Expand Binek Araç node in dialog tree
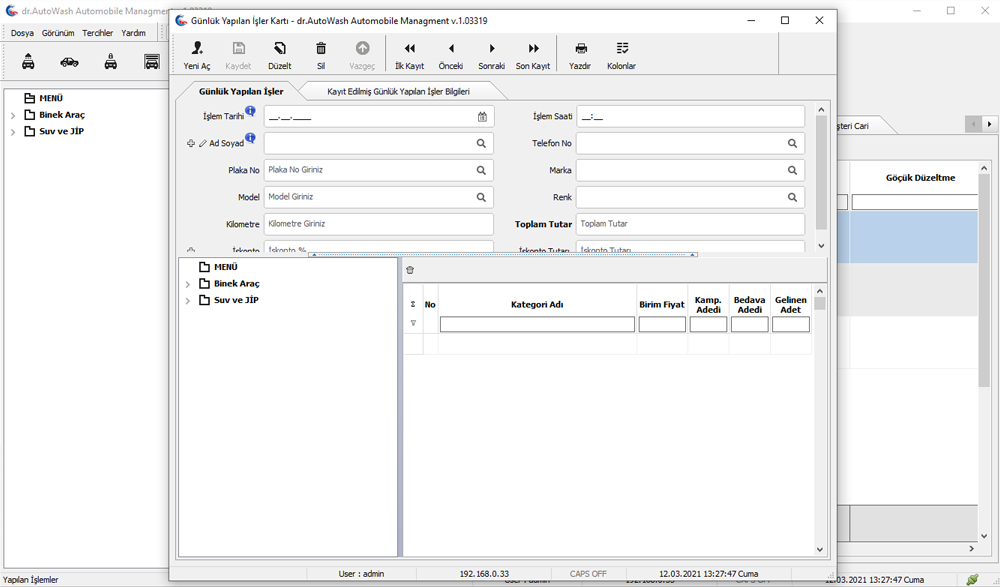This screenshot has width=1000, height=587. tap(187, 284)
